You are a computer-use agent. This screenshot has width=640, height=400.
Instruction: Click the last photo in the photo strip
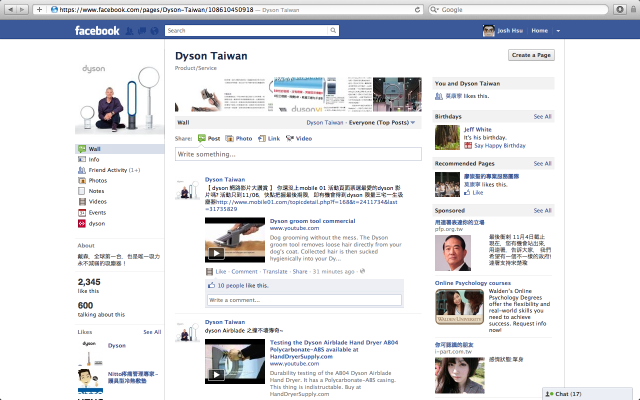point(397,94)
